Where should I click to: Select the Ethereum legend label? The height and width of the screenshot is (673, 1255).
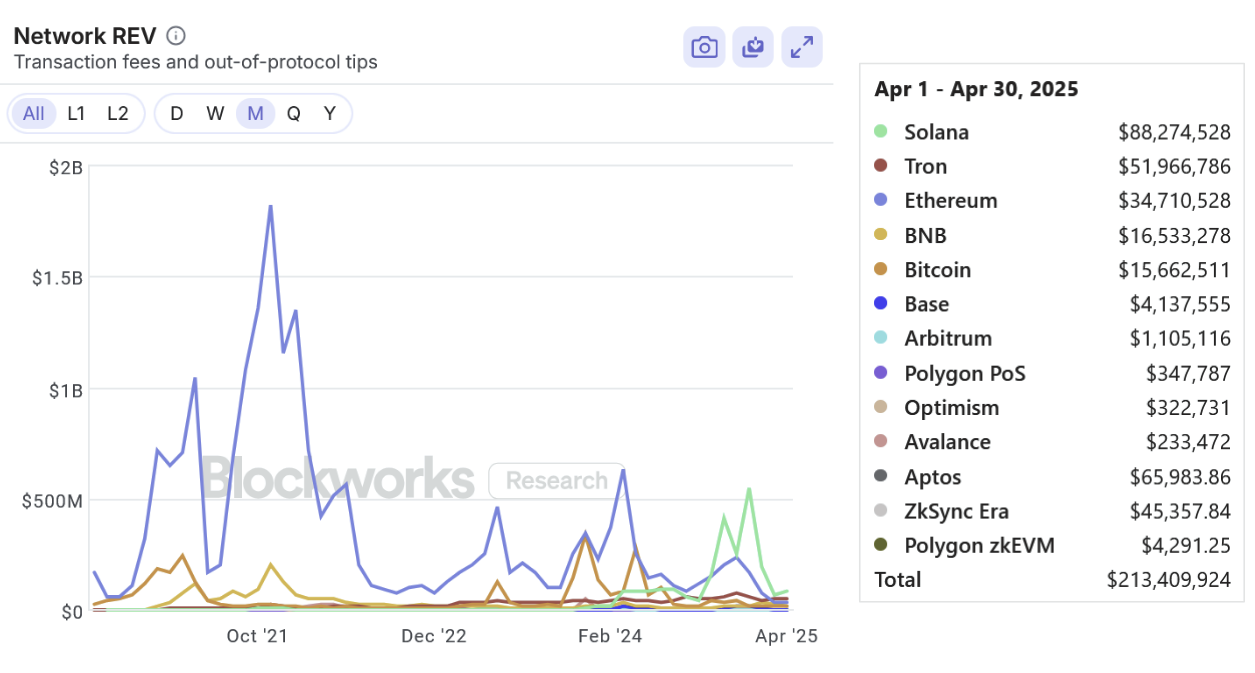coord(951,200)
